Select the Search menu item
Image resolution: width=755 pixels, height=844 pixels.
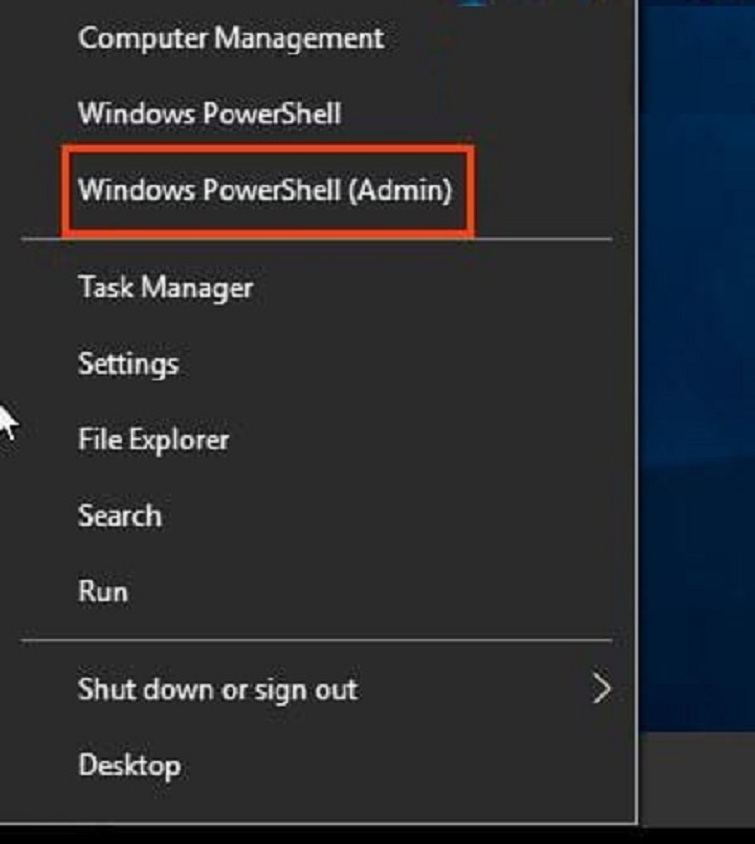(119, 516)
